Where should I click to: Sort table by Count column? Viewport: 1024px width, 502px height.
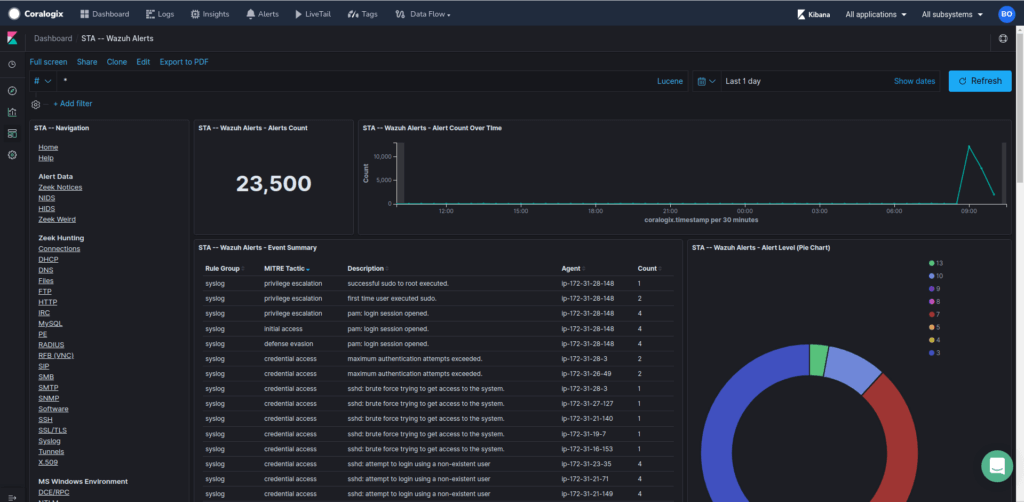[x=649, y=268]
